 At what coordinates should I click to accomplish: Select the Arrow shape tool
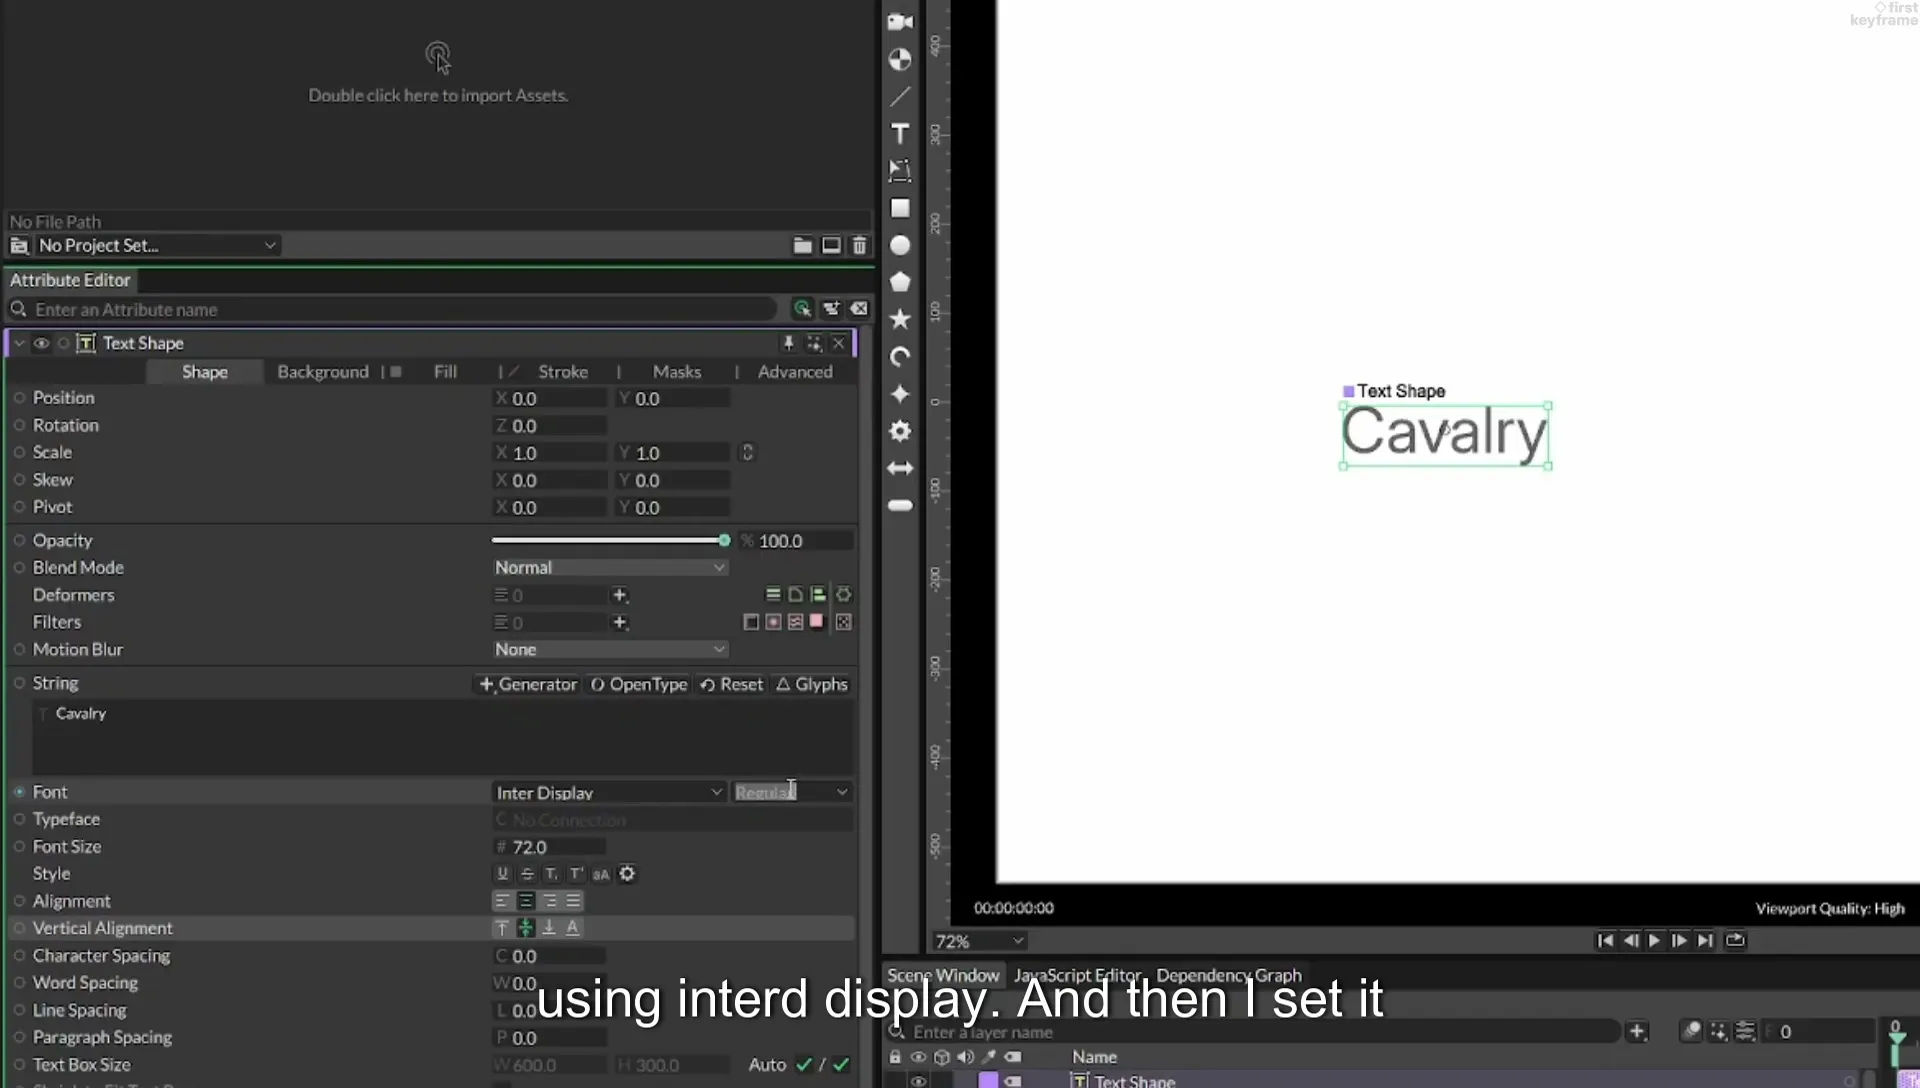point(900,468)
